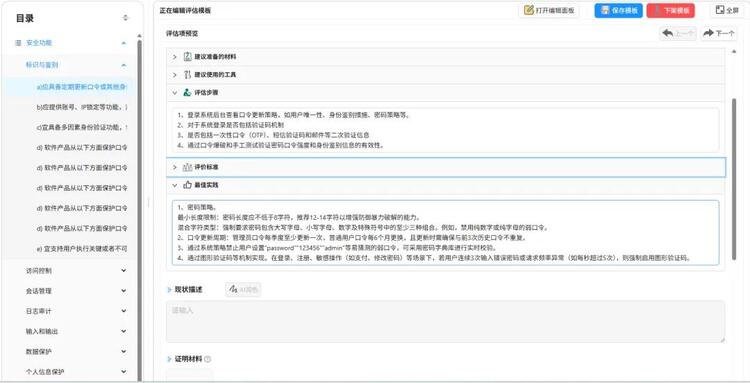The height and width of the screenshot is (383, 750).
Task: Click the red 下架模板 button
Action: coord(671,11)
